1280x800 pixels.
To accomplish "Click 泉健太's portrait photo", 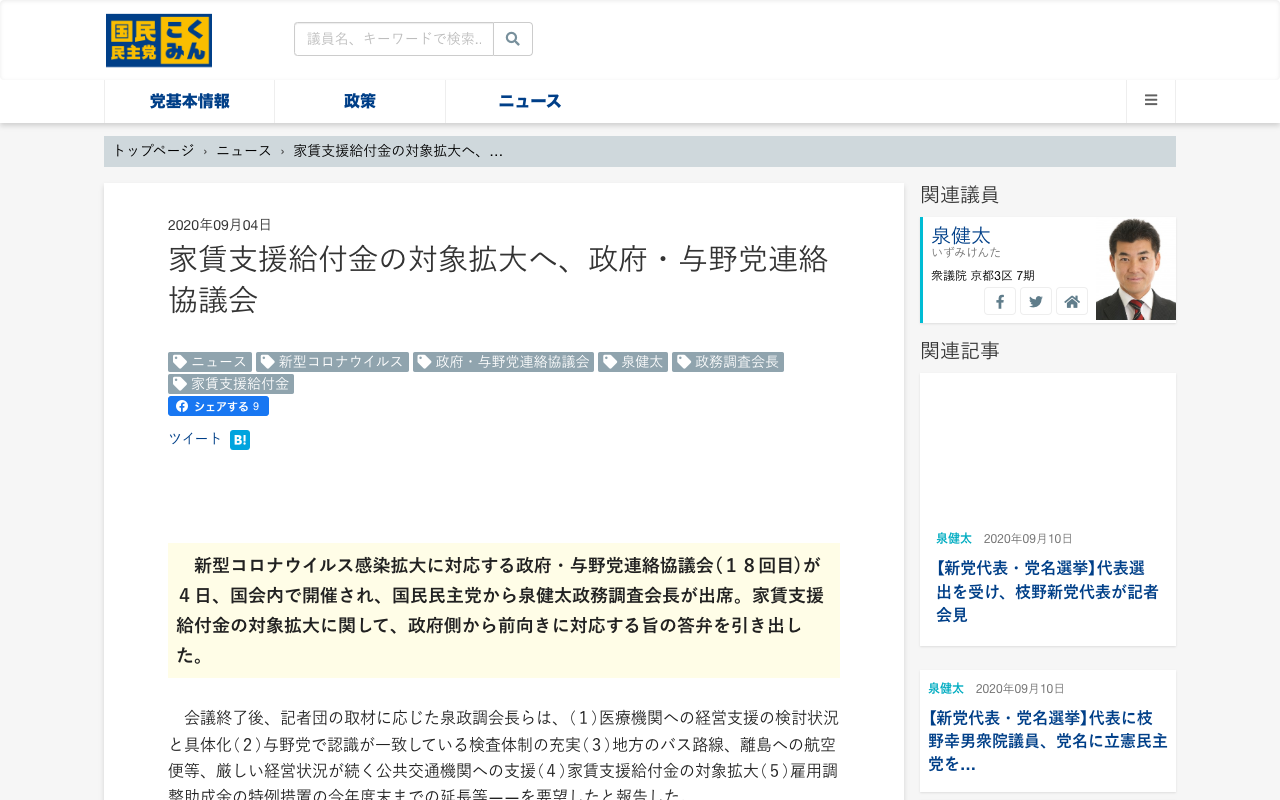I will coord(1136,269).
